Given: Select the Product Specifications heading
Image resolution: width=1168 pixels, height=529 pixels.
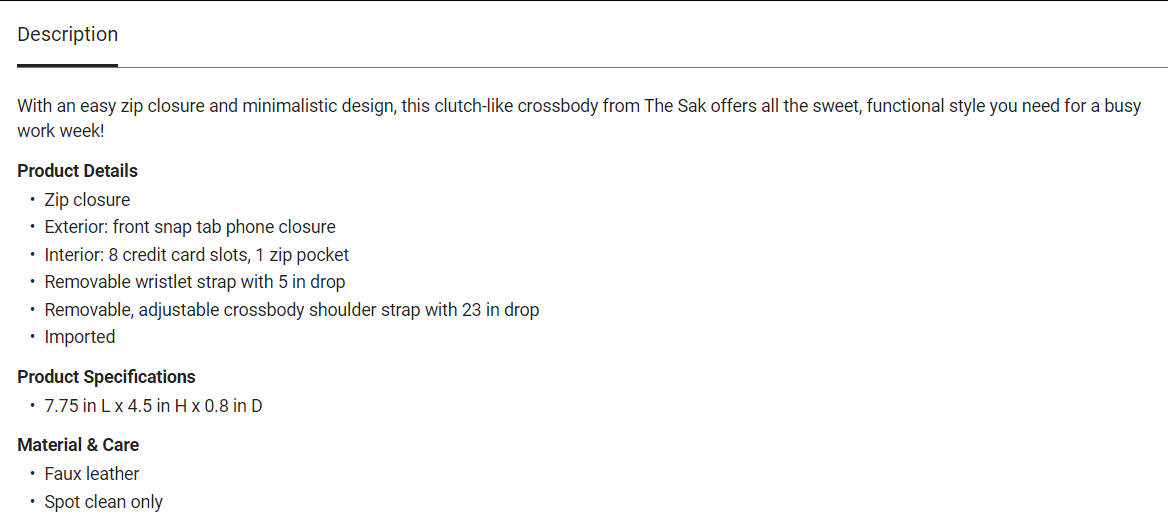Looking at the screenshot, I should (106, 377).
